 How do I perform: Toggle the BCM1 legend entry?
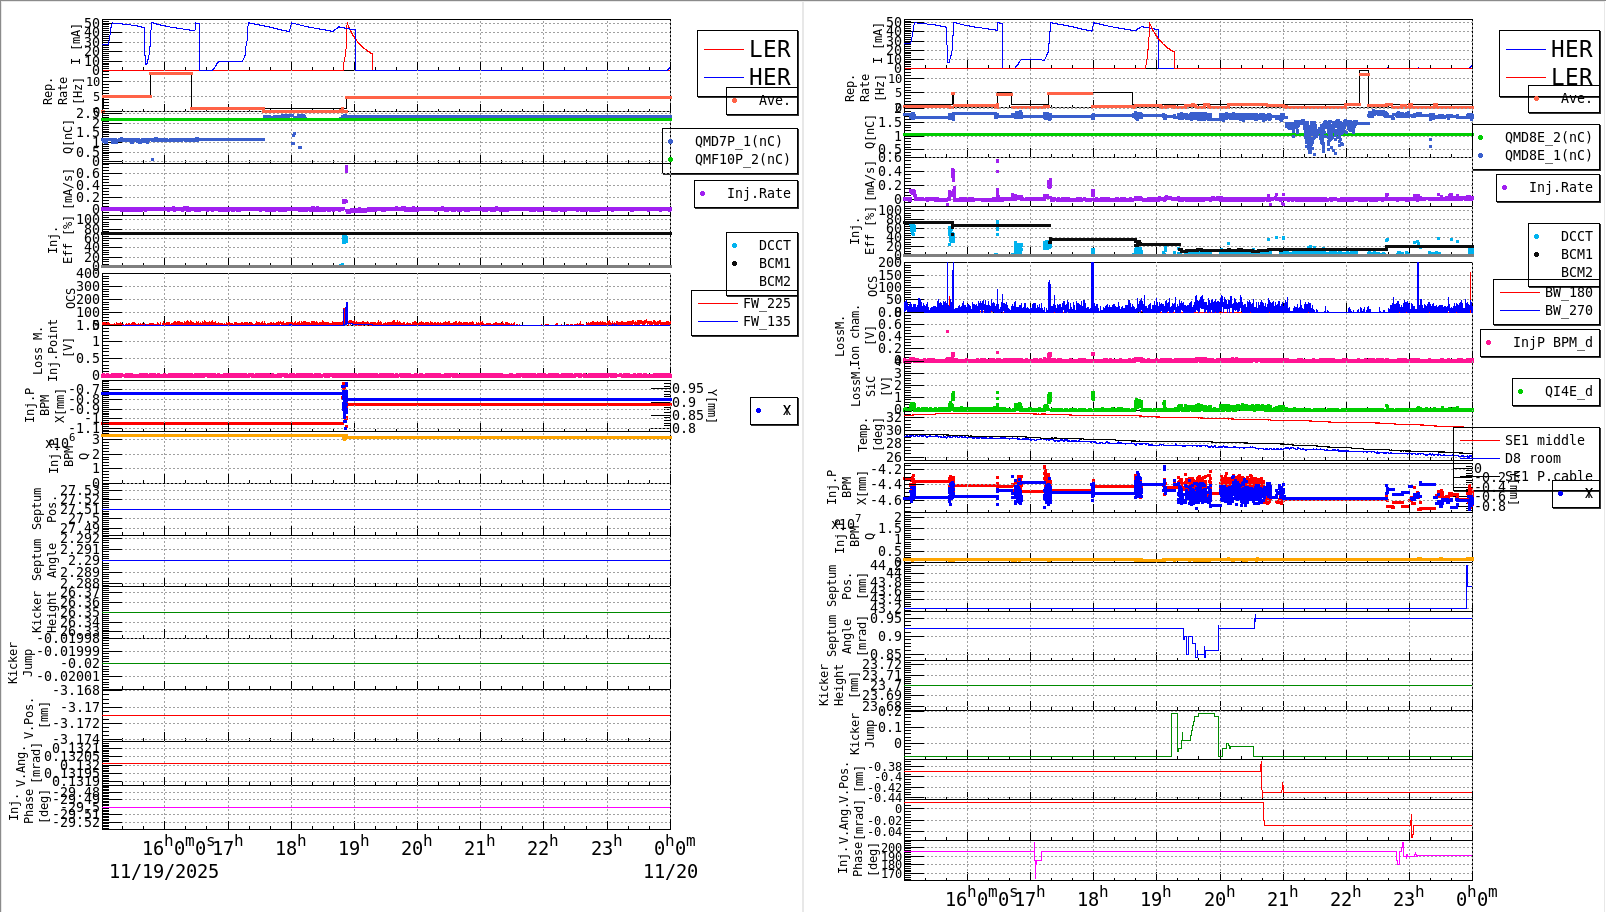(x=734, y=264)
